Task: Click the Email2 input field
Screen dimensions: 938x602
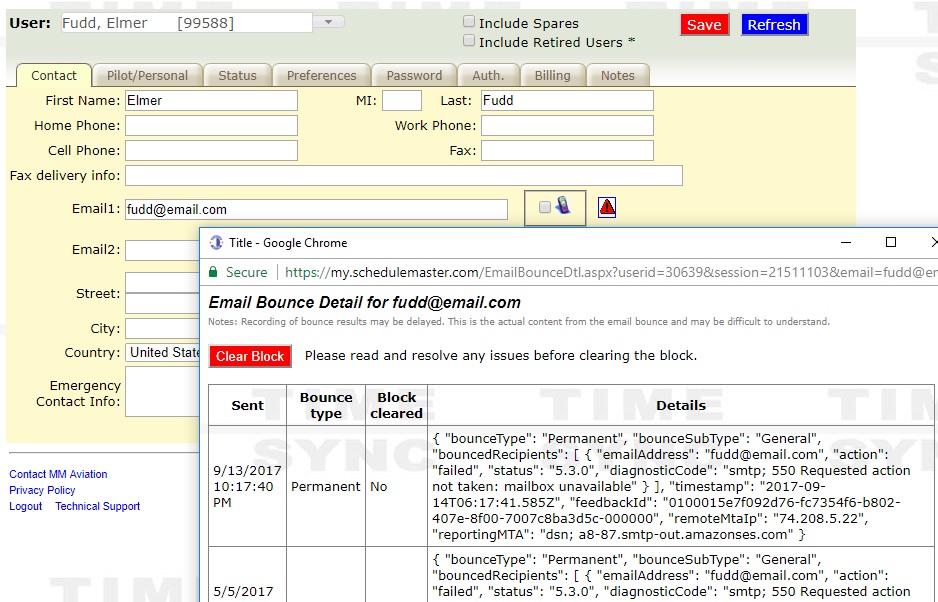Action: coord(162,250)
